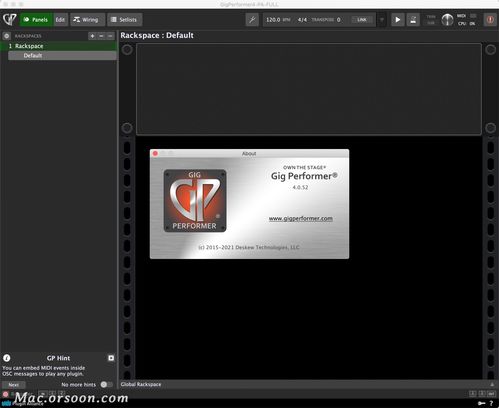Viewport: 499px width, 408px height.
Task: Click the 'Rackspace : Default' title
Action: click(157, 35)
